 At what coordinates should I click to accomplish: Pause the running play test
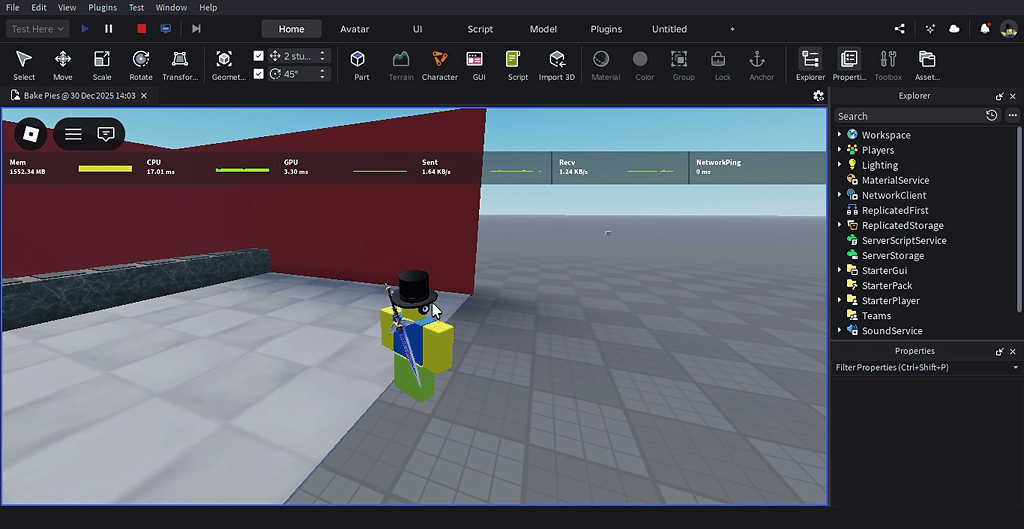108,29
